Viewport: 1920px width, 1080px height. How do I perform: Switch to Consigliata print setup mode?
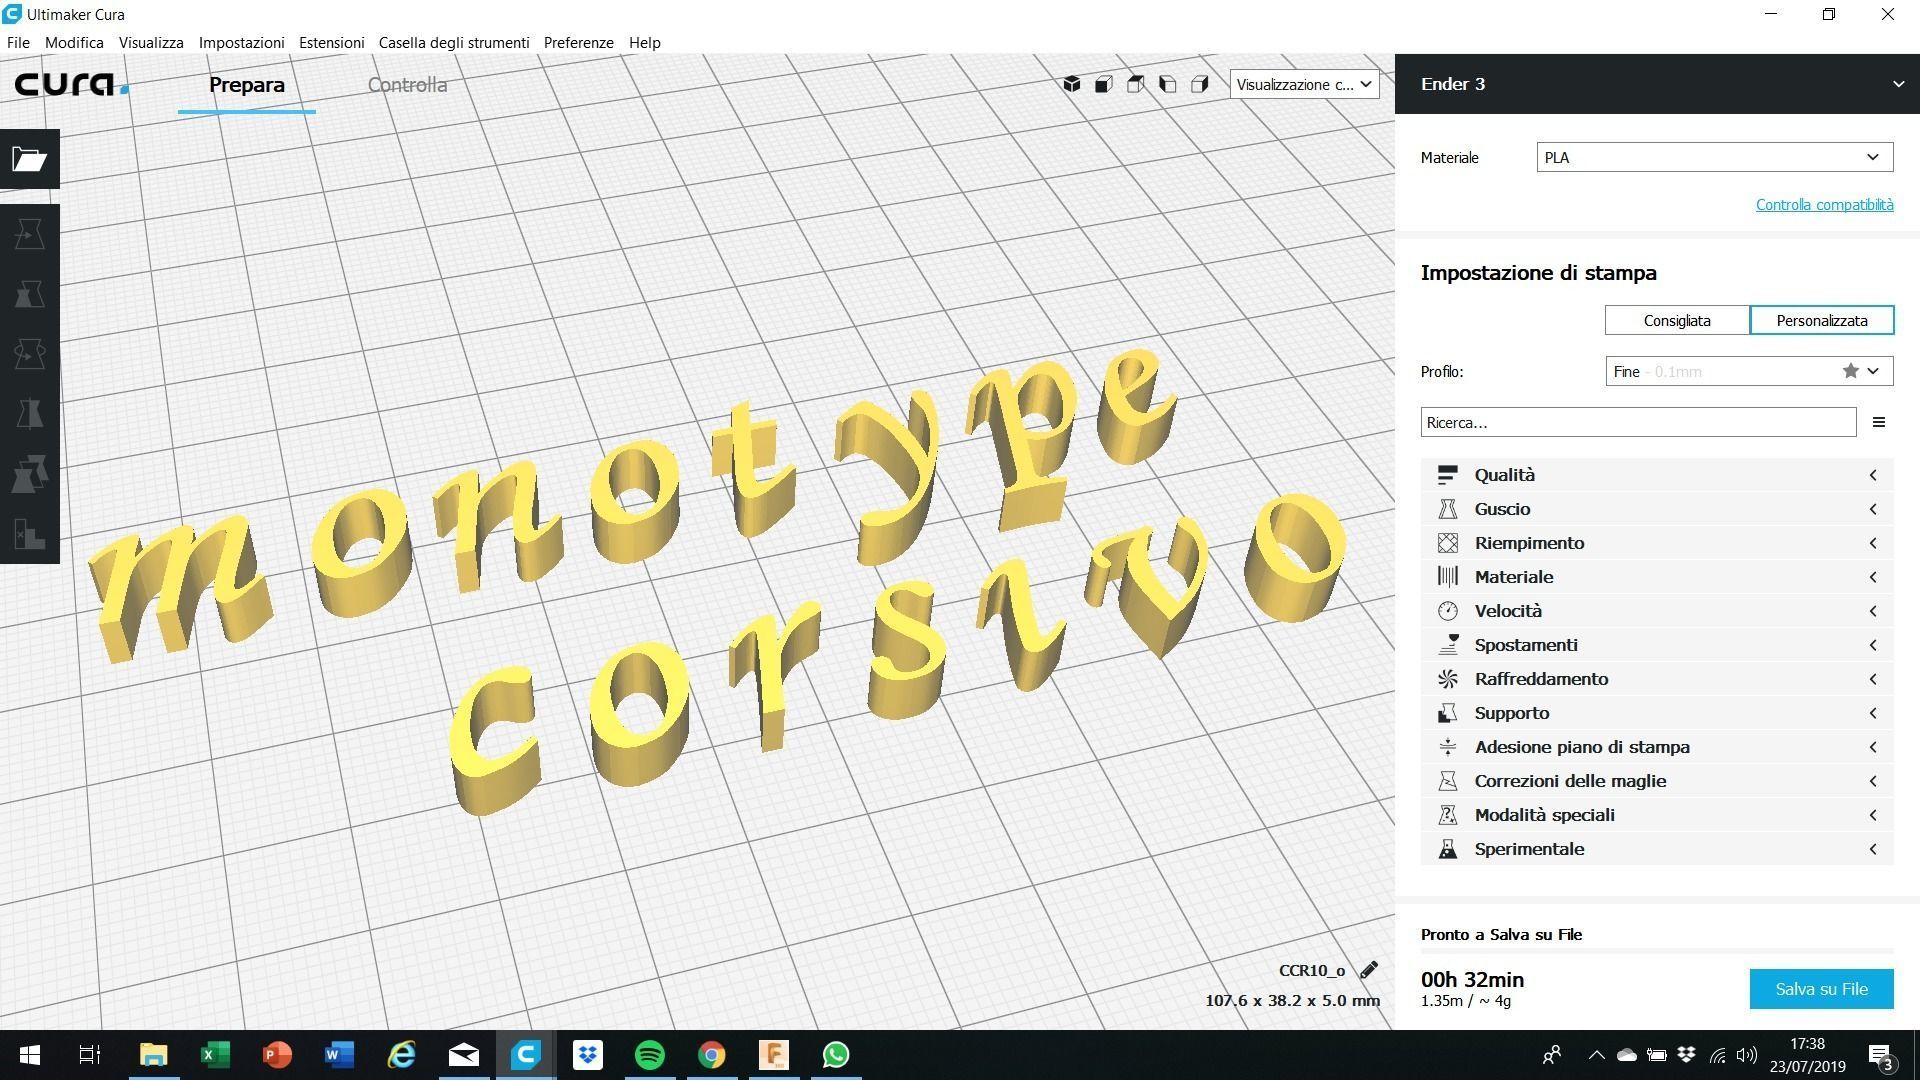1677,321
